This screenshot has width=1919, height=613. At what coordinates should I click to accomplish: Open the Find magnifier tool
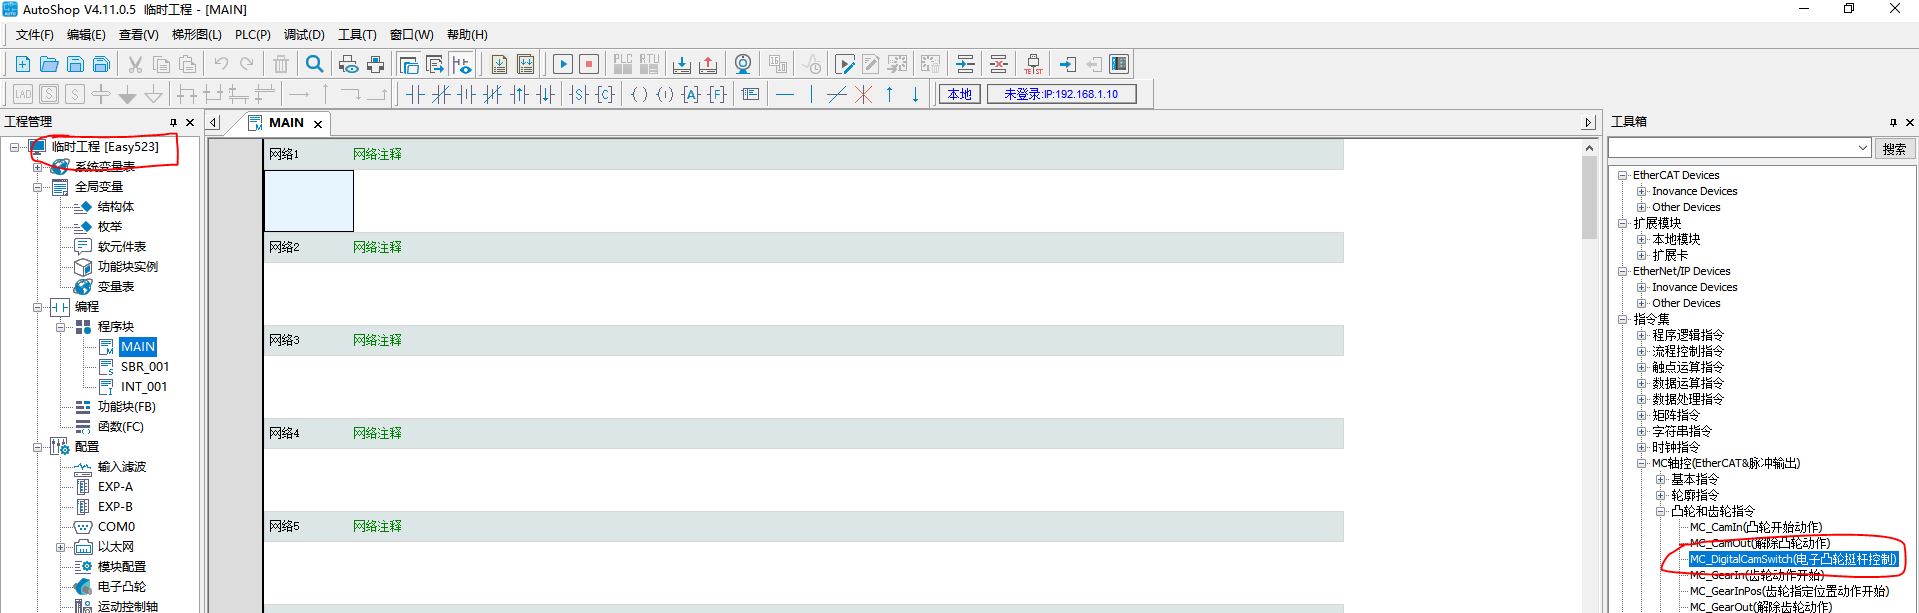pos(314,64)
